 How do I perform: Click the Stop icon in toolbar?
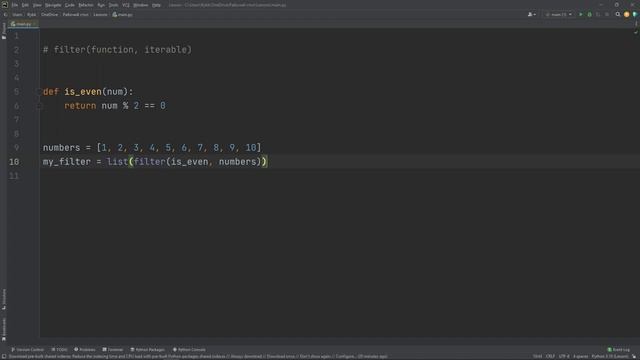[x=607, y=15]
